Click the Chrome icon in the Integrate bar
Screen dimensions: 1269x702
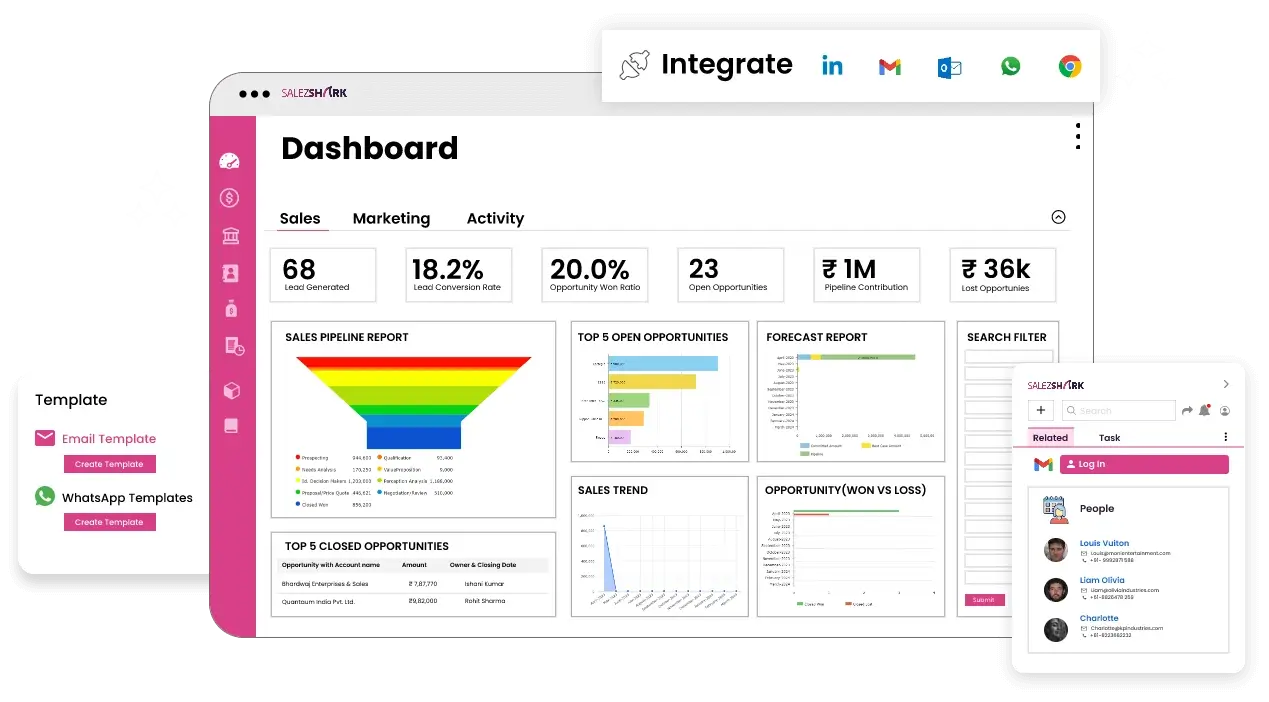click(x=1070, y=67)
